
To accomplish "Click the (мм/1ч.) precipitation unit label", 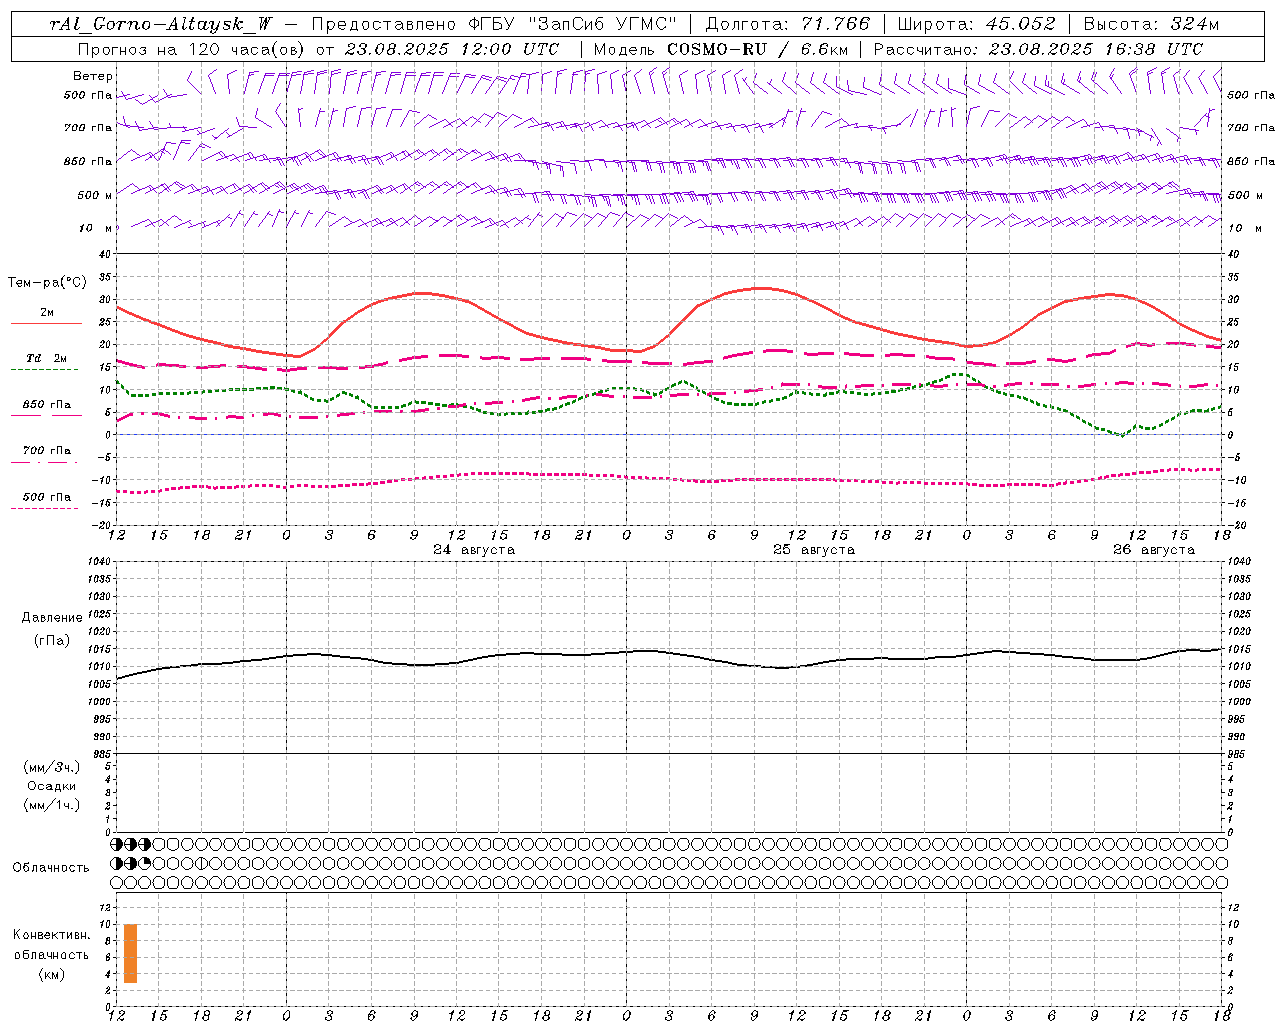I will (x=52, y=805).
